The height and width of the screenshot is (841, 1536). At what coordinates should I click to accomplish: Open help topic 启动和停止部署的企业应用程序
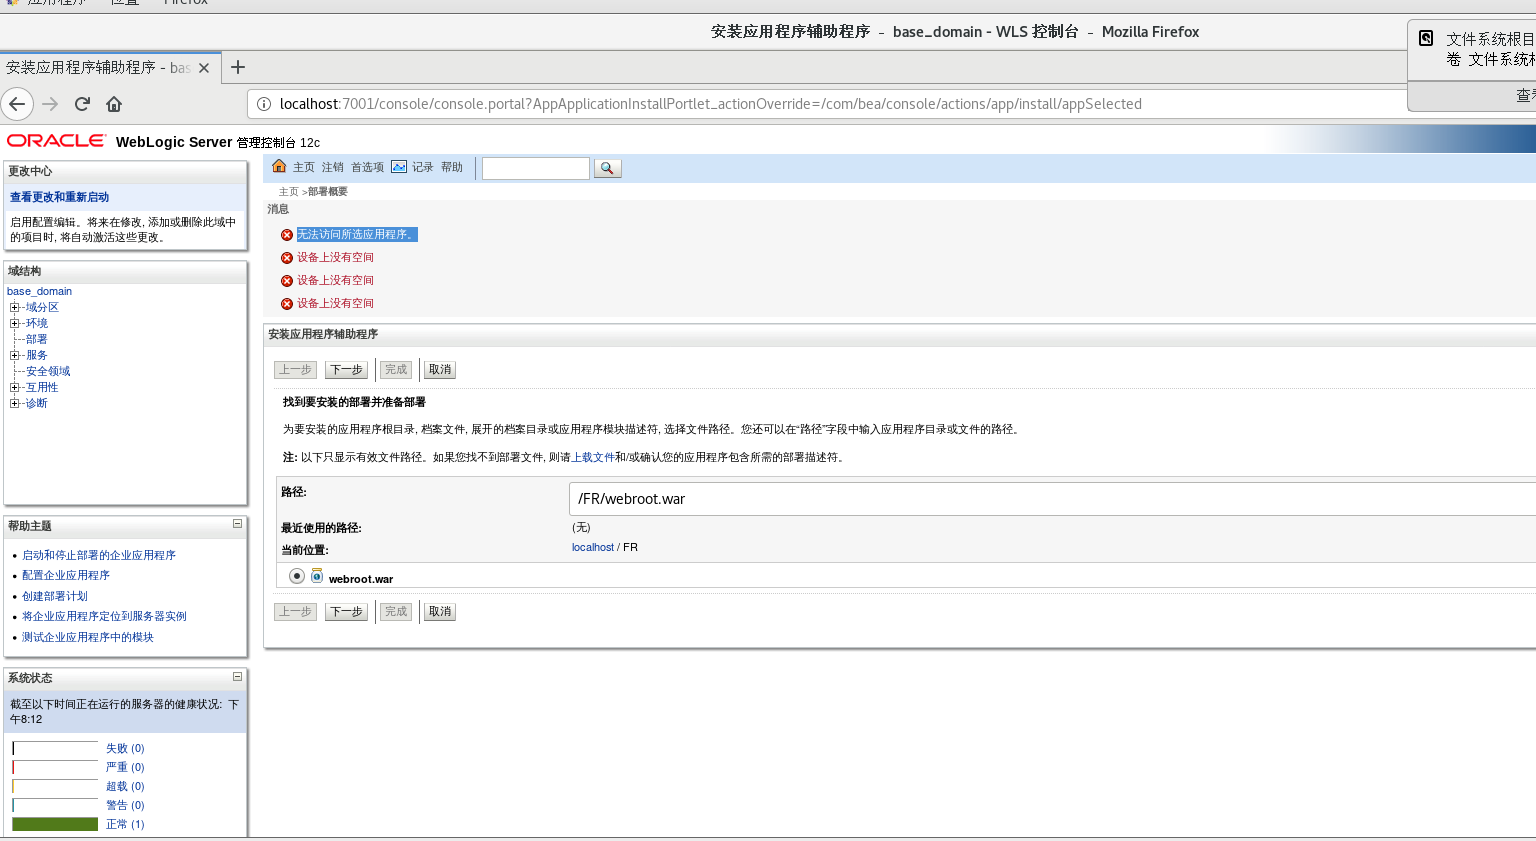click(x=99, y=555)
